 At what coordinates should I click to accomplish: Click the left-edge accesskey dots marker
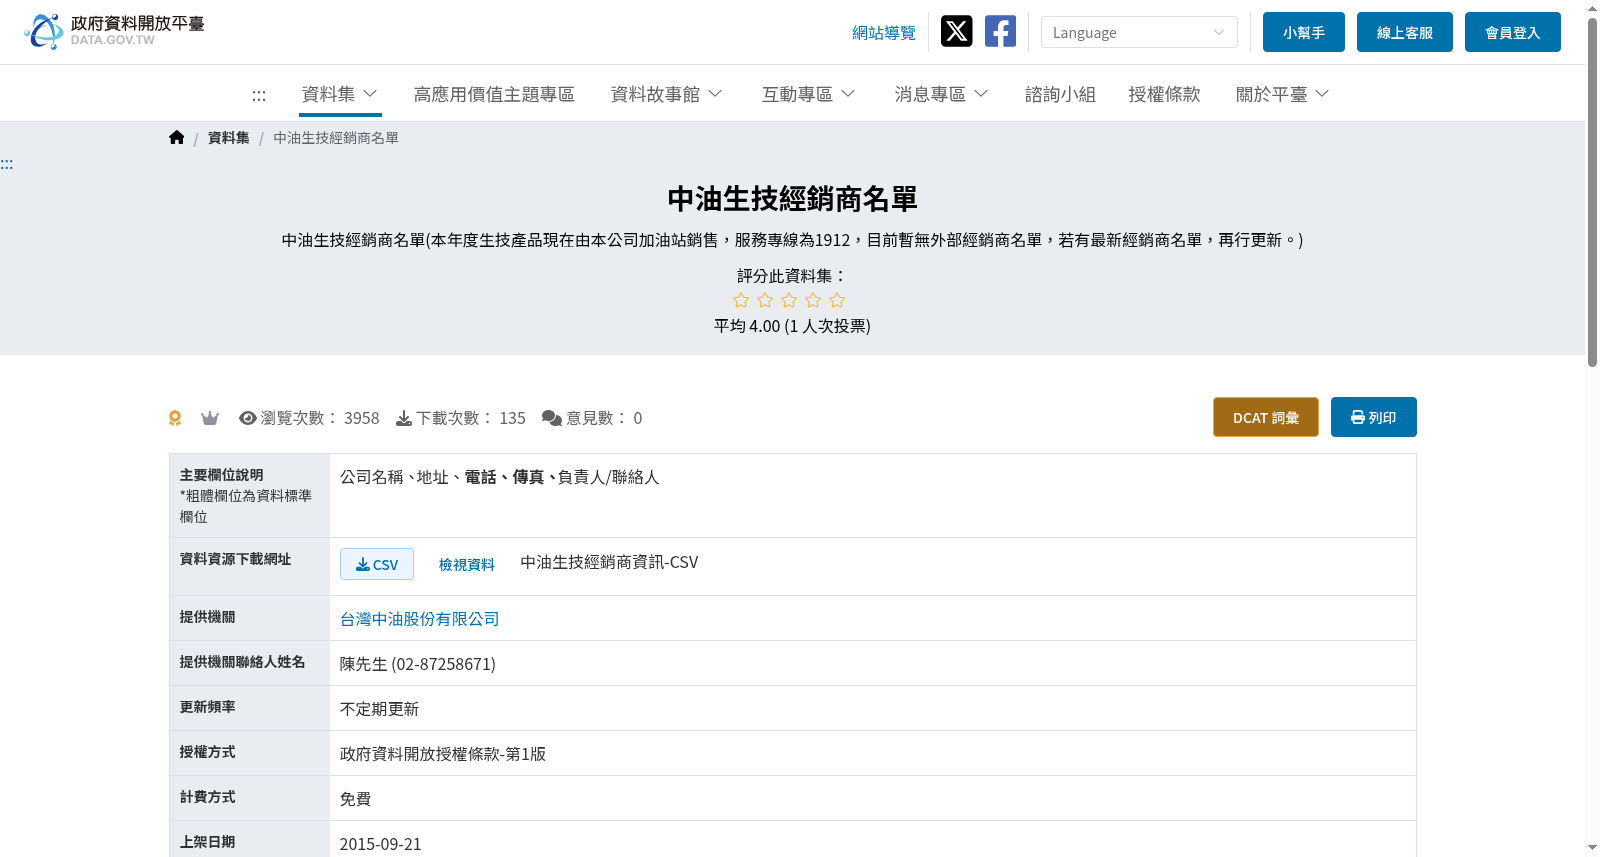(7, 164)
